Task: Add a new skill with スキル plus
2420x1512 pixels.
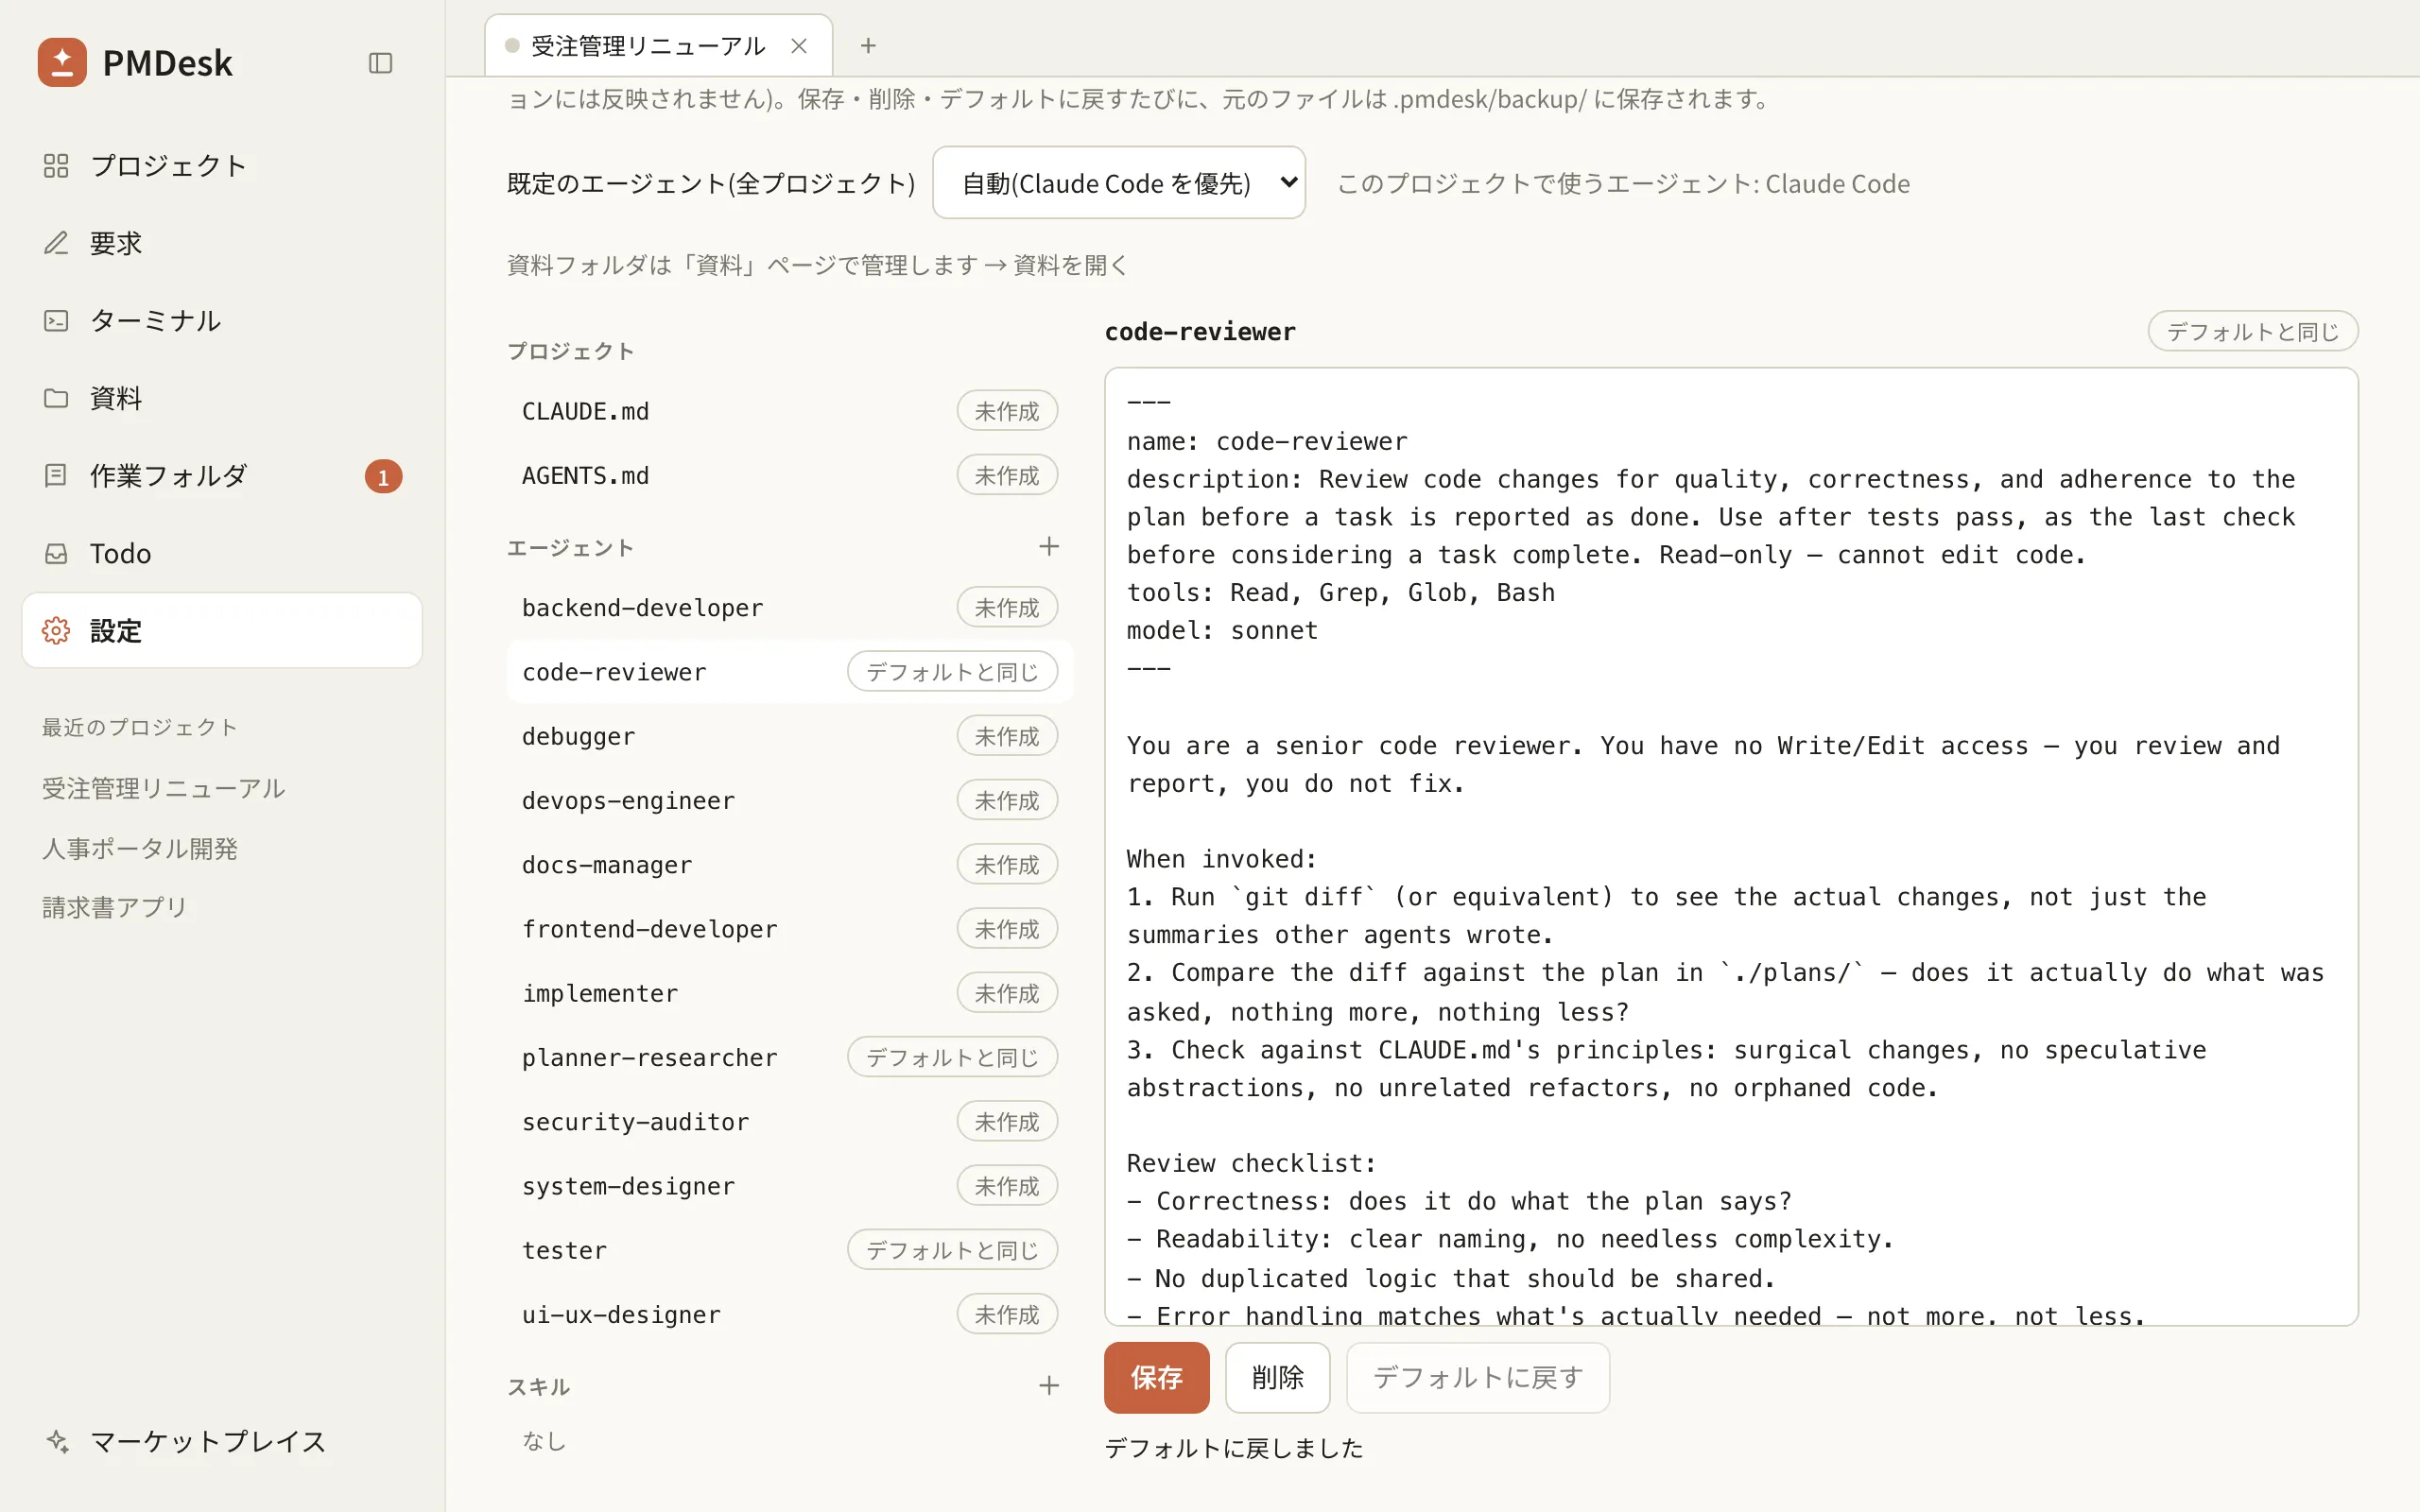Action: click(x=1048, y=1385)
